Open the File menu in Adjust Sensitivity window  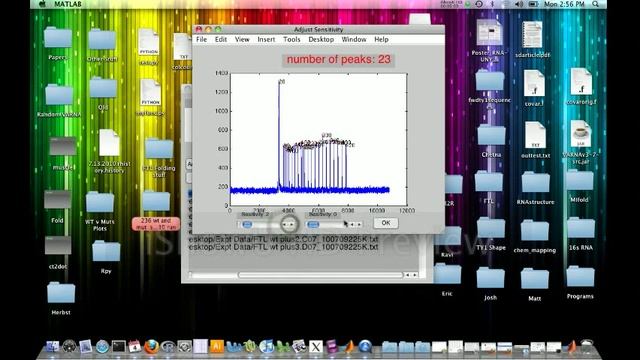tap(202, 39)
